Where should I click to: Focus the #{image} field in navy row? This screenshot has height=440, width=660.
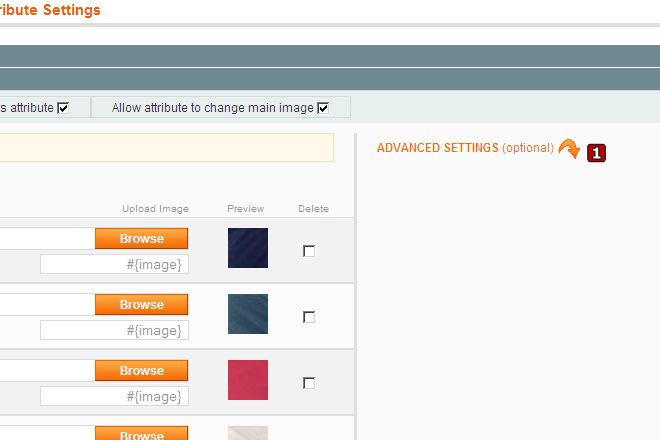(x=114, y=265)
